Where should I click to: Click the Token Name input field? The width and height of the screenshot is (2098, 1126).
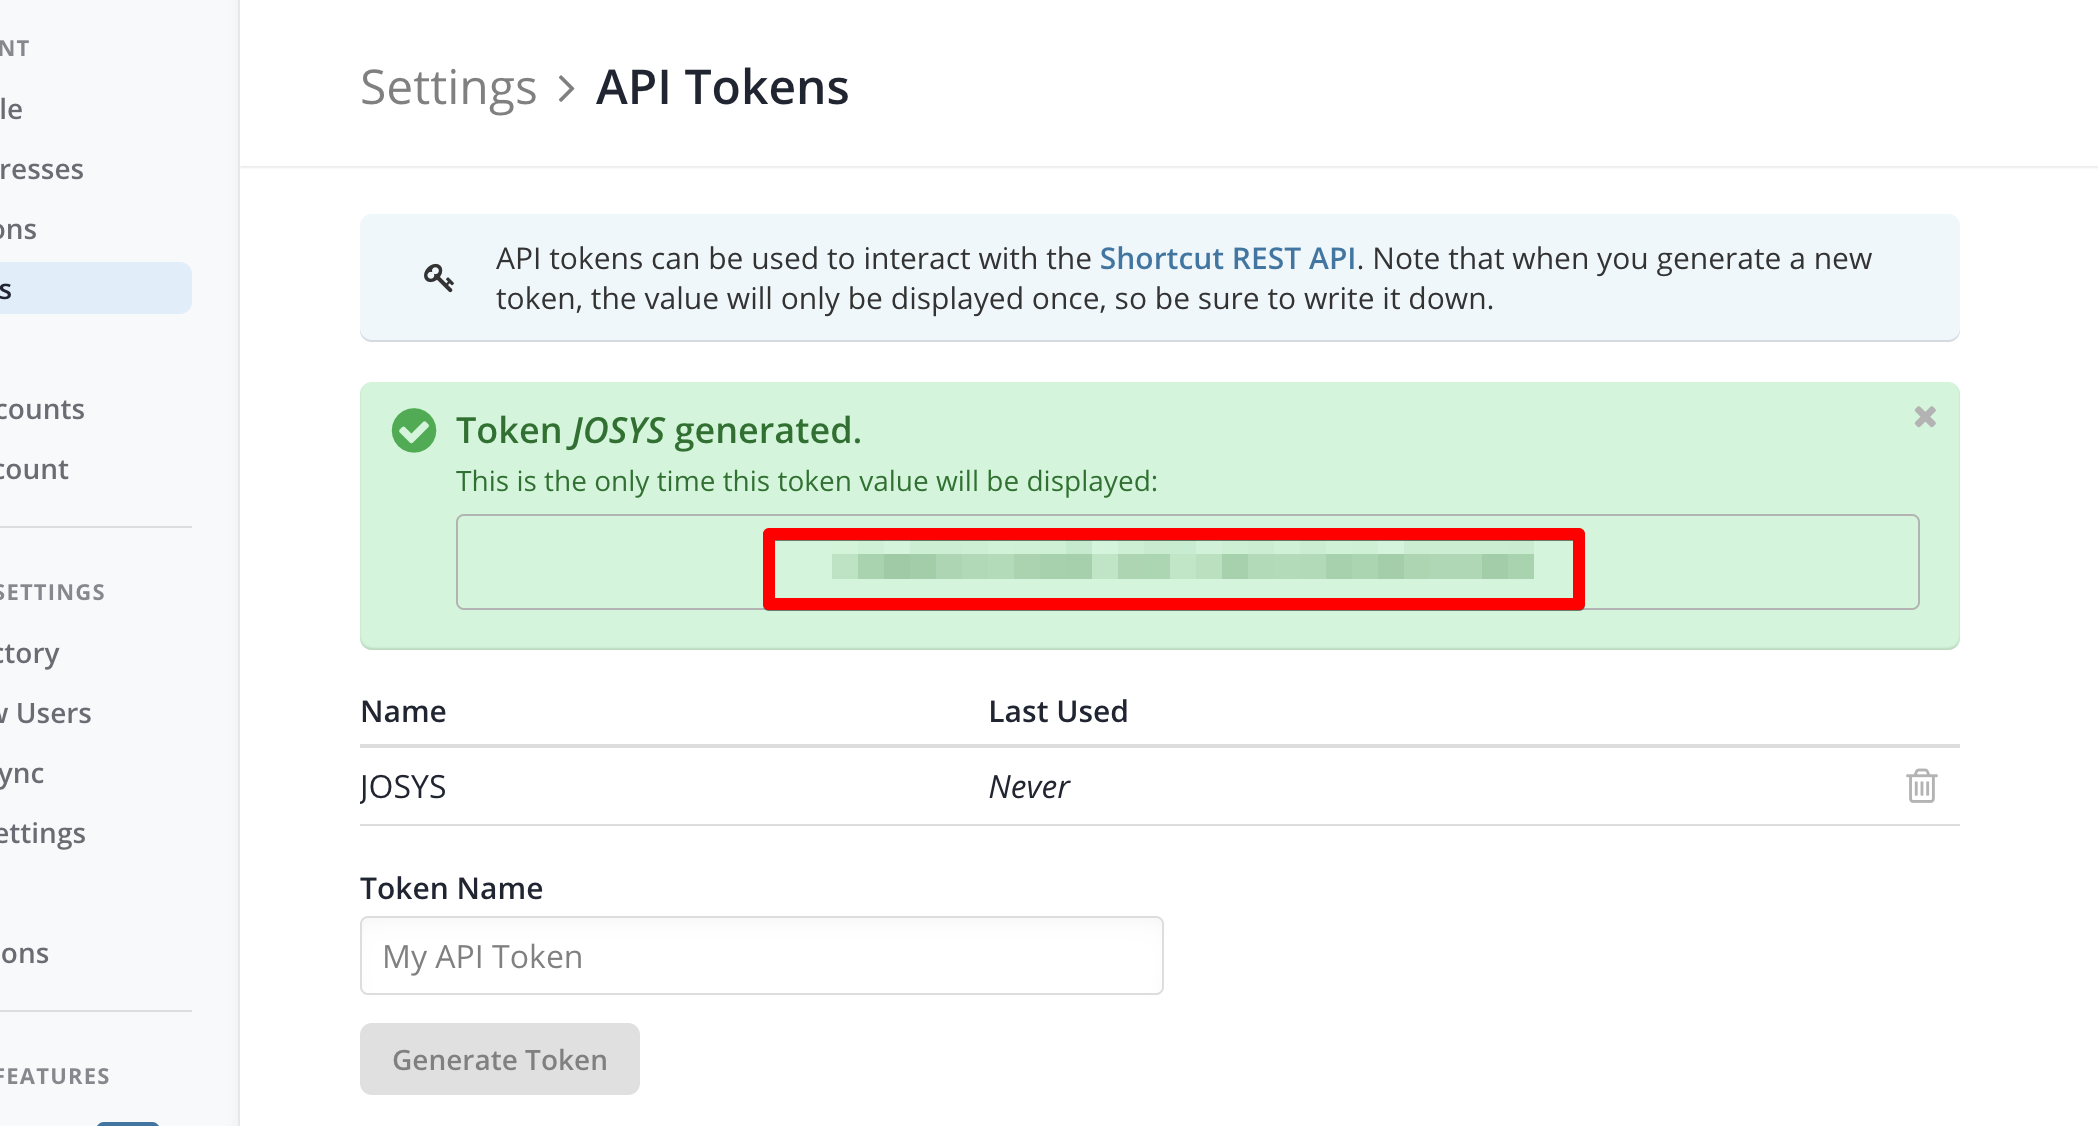pyautogui.click(x=761, y=956)
